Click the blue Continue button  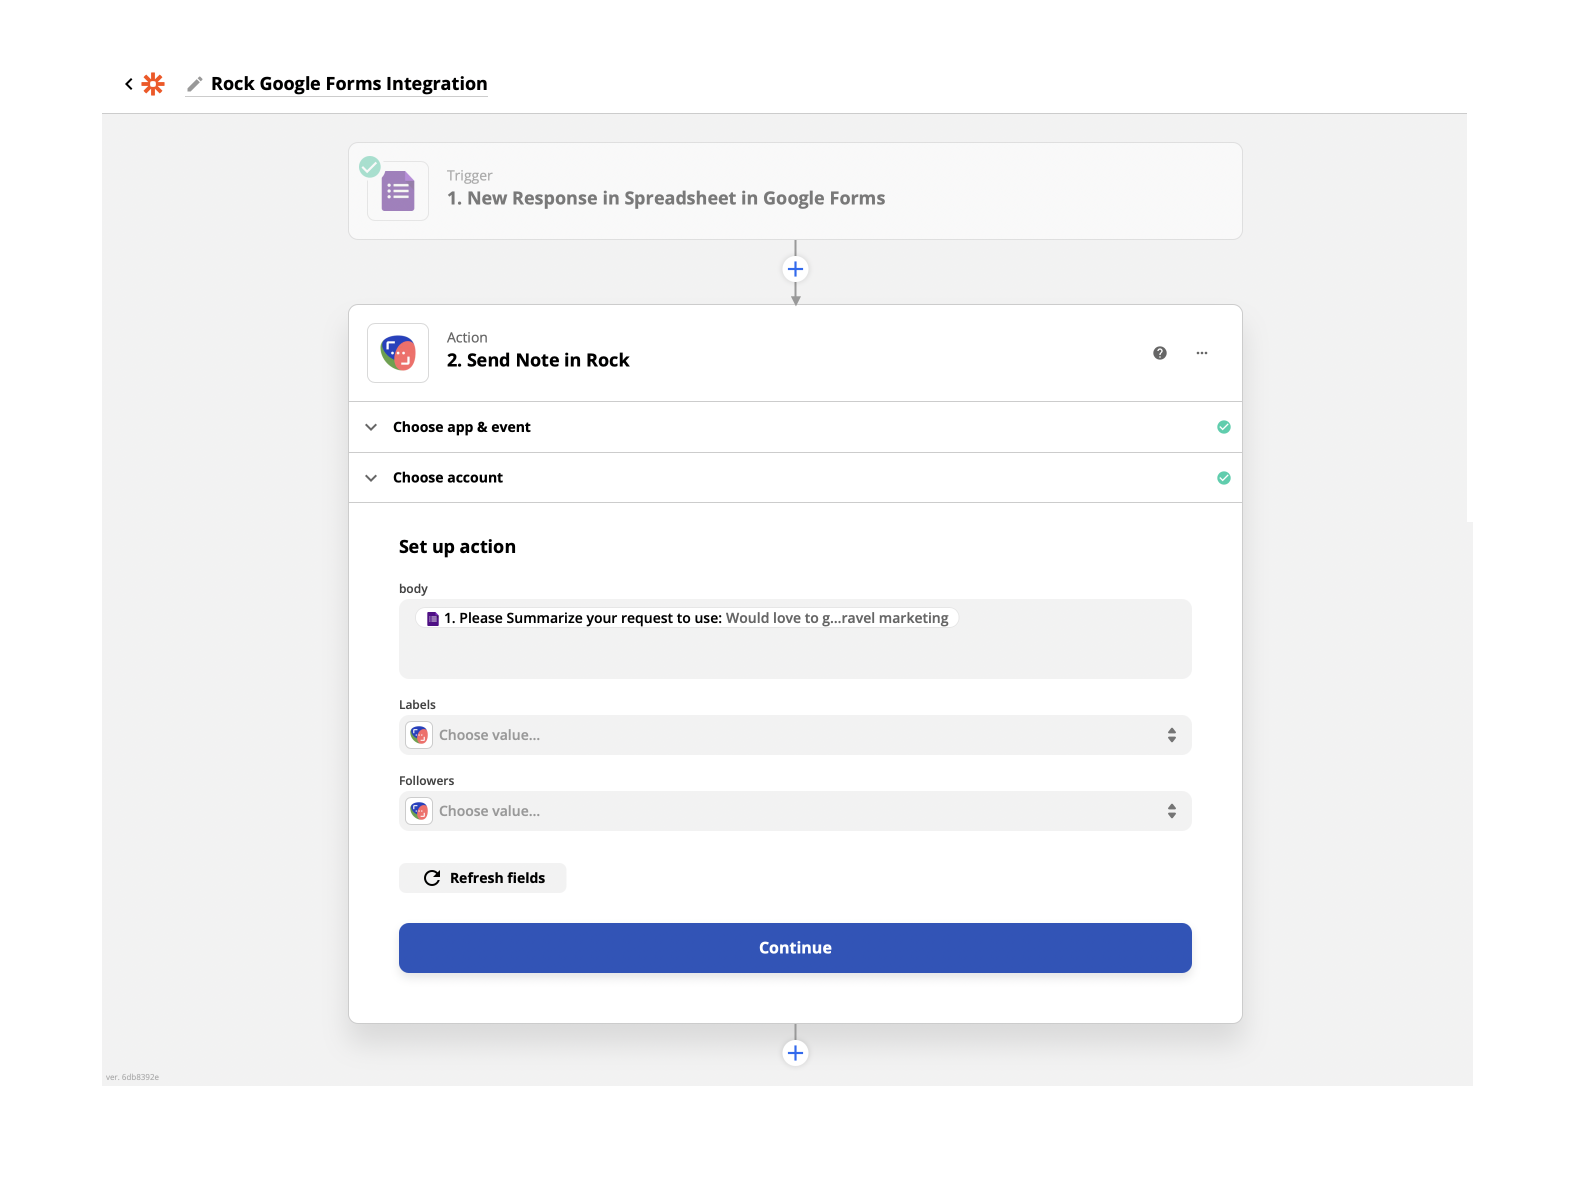(x=795, y=948)
